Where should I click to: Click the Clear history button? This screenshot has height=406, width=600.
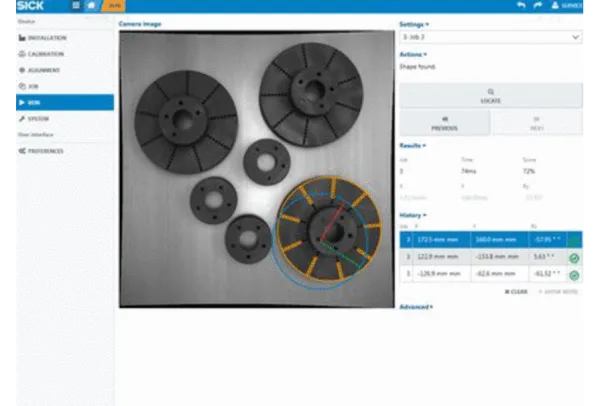coord(516,292)
